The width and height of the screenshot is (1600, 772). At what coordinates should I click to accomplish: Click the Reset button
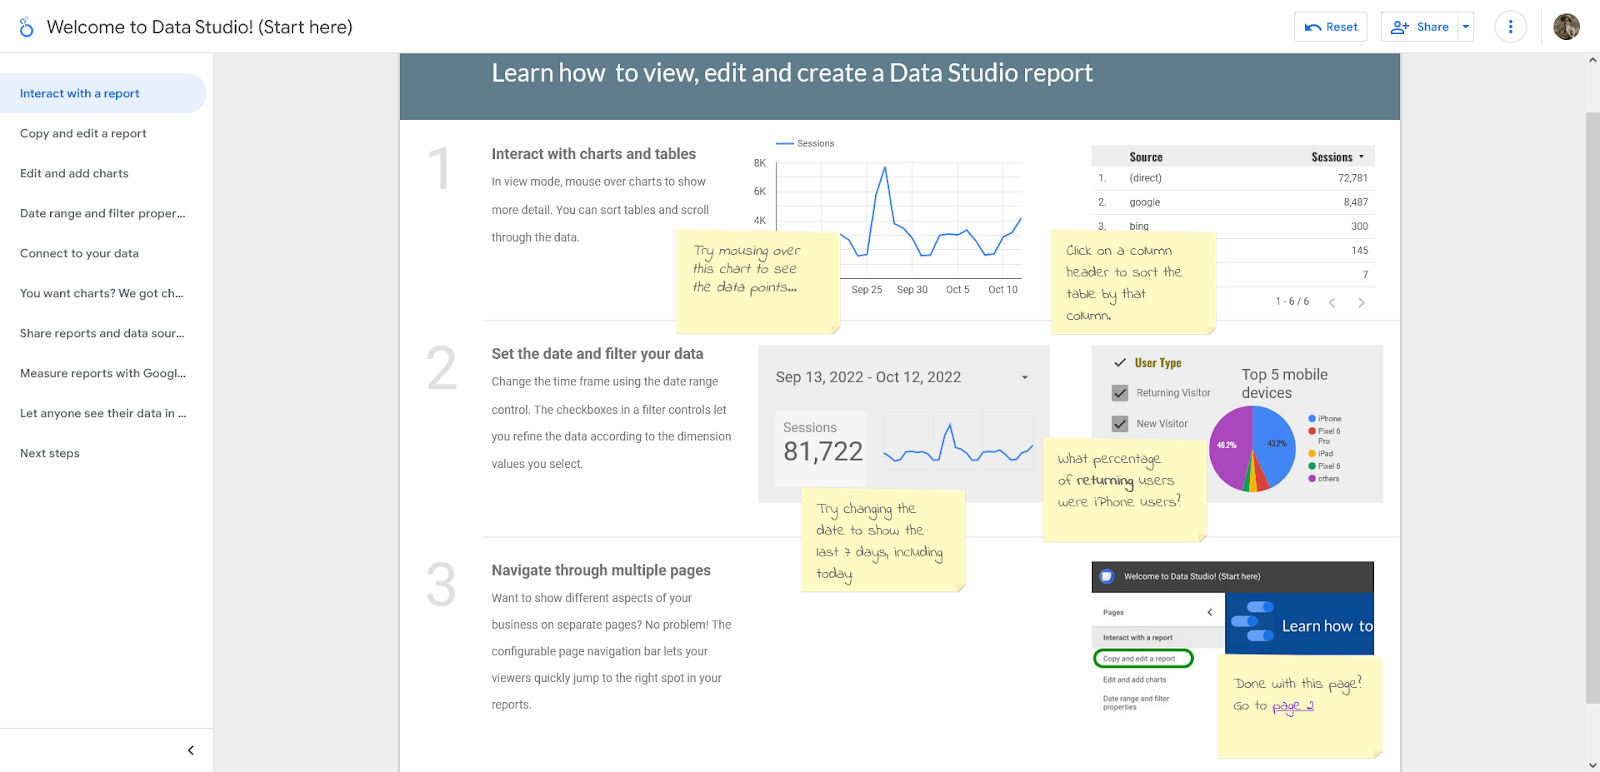[x=1331, y=27]
